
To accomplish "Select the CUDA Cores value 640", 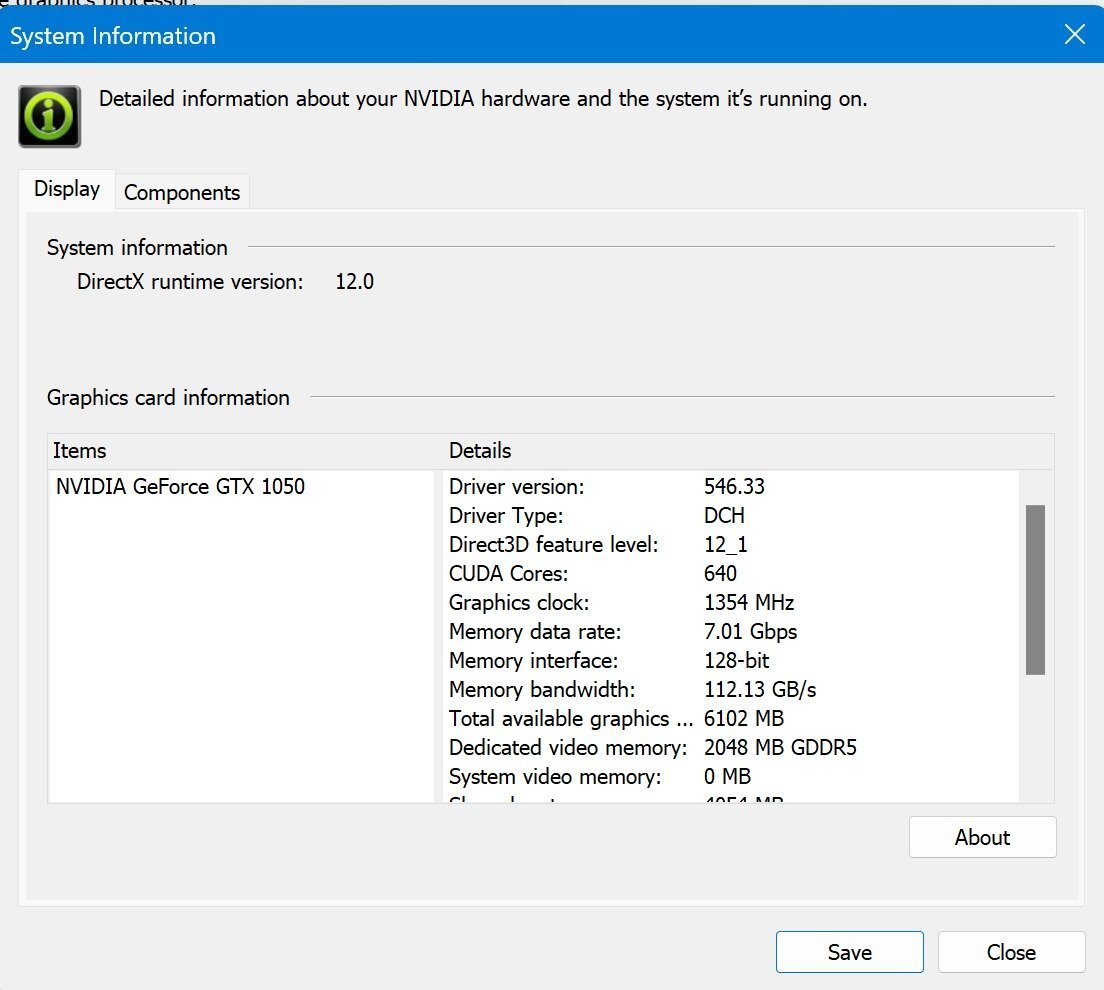I will pyautogui.click(x=720, y=573).
